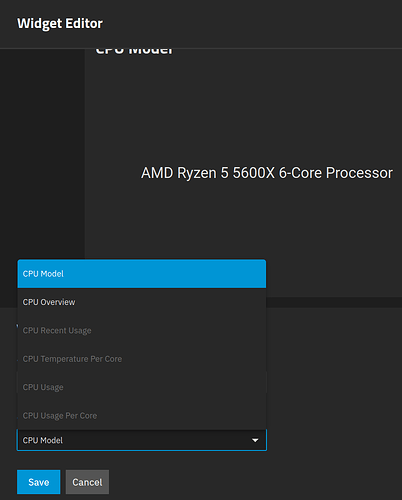Click the dropdown arrow in the CPU Model select
The height and width of the screenshot is (500, 402).
tap(255, 440)
